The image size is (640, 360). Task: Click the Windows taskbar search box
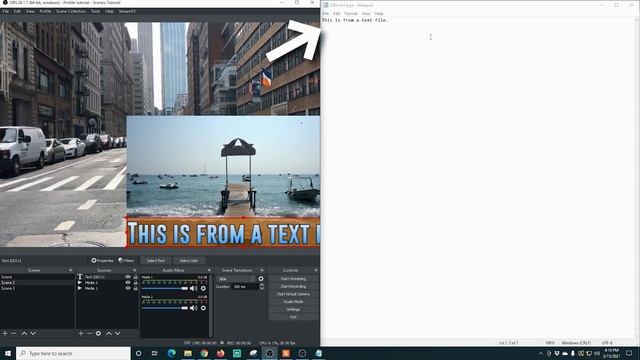click(73, 353)
